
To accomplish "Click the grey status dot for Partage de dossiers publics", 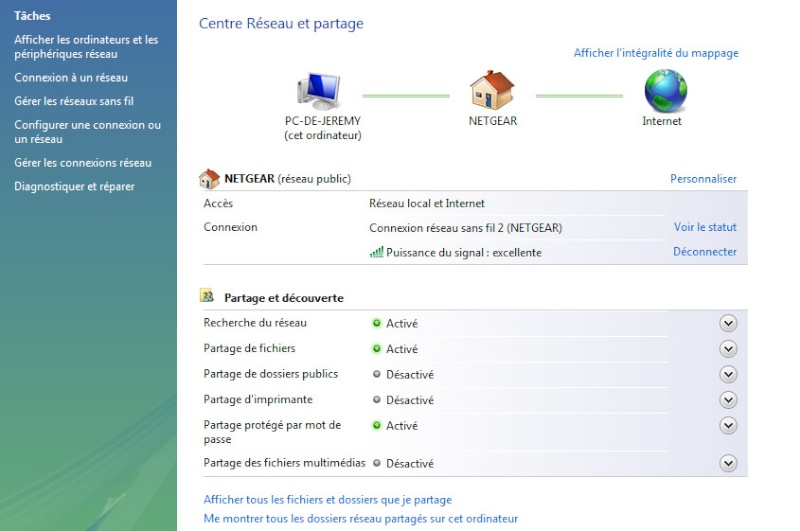I will [x=377, y=374].
